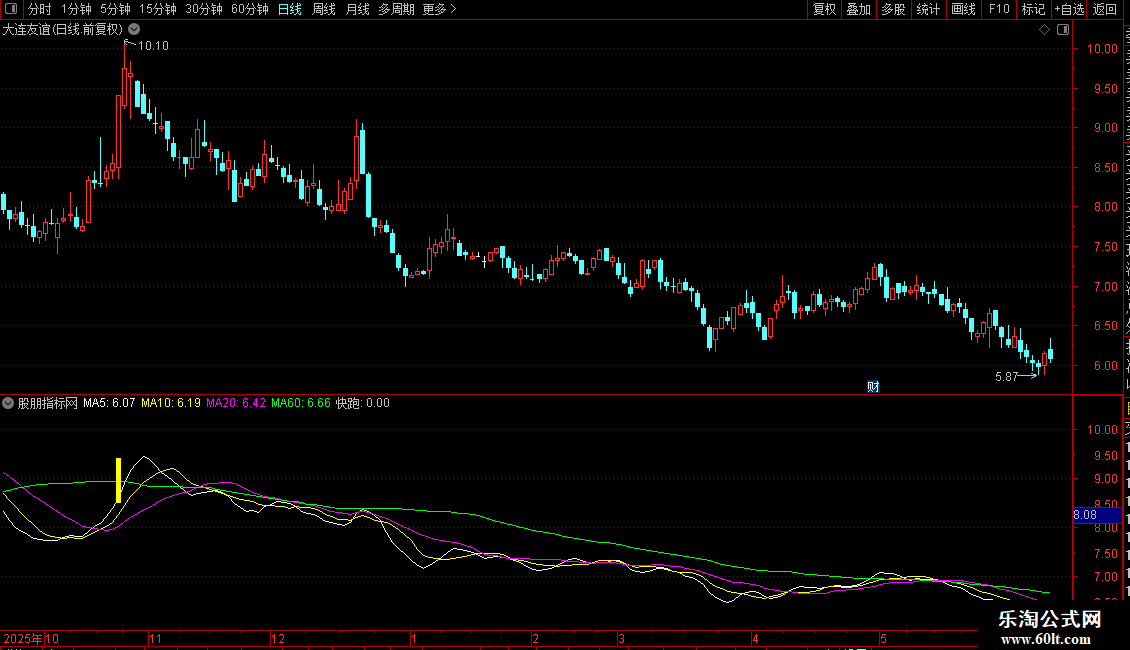Screen dimensions: 1130x650
Task: Click the 股朋指标网 indicator name
Action: pyautogui.click(x=48, y=404)
